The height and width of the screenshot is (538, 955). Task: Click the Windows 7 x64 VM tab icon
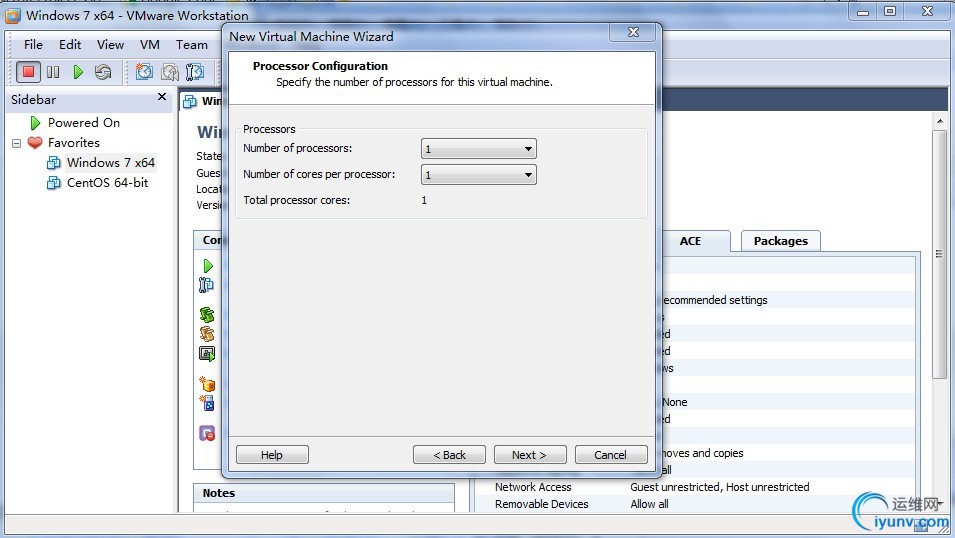pyautogui.click(x=189, y=101)
